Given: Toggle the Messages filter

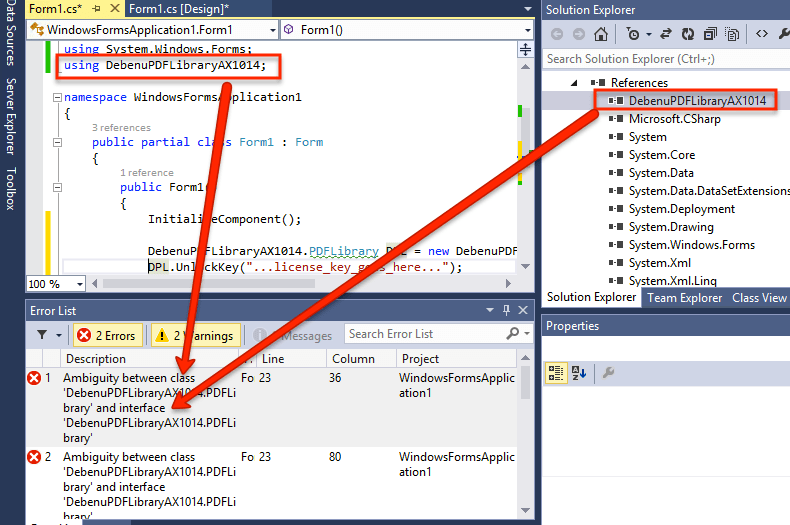Looking at the screenshot, I should 292,336.
